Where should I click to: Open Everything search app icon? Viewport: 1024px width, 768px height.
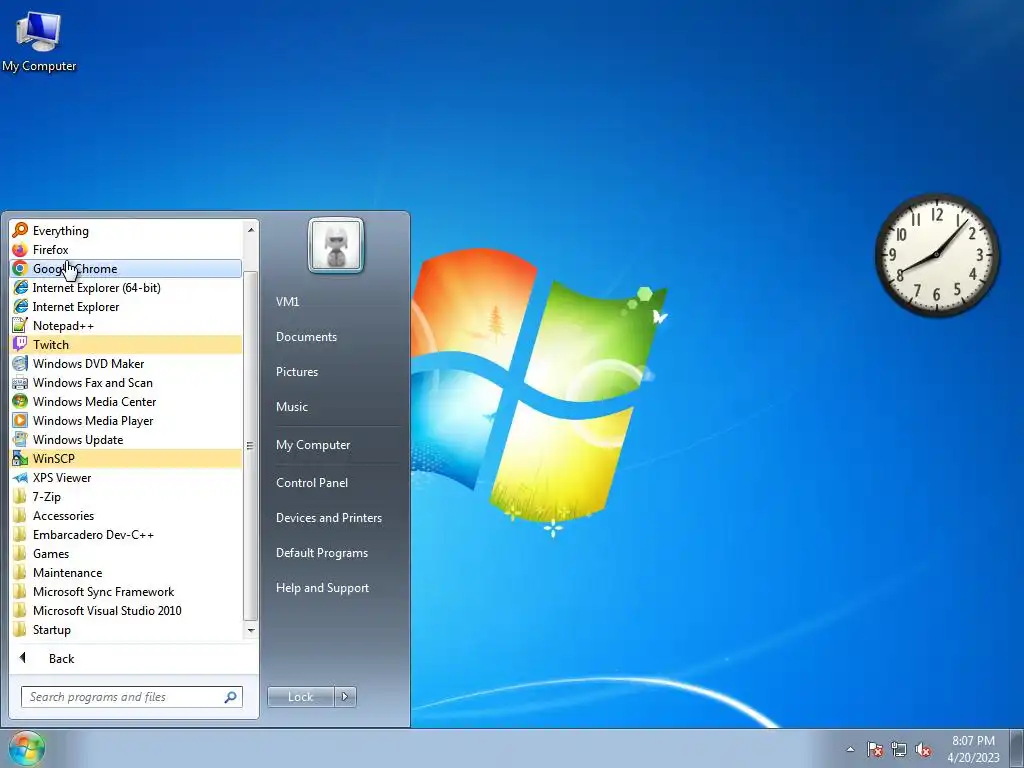[x=20, y=231]
